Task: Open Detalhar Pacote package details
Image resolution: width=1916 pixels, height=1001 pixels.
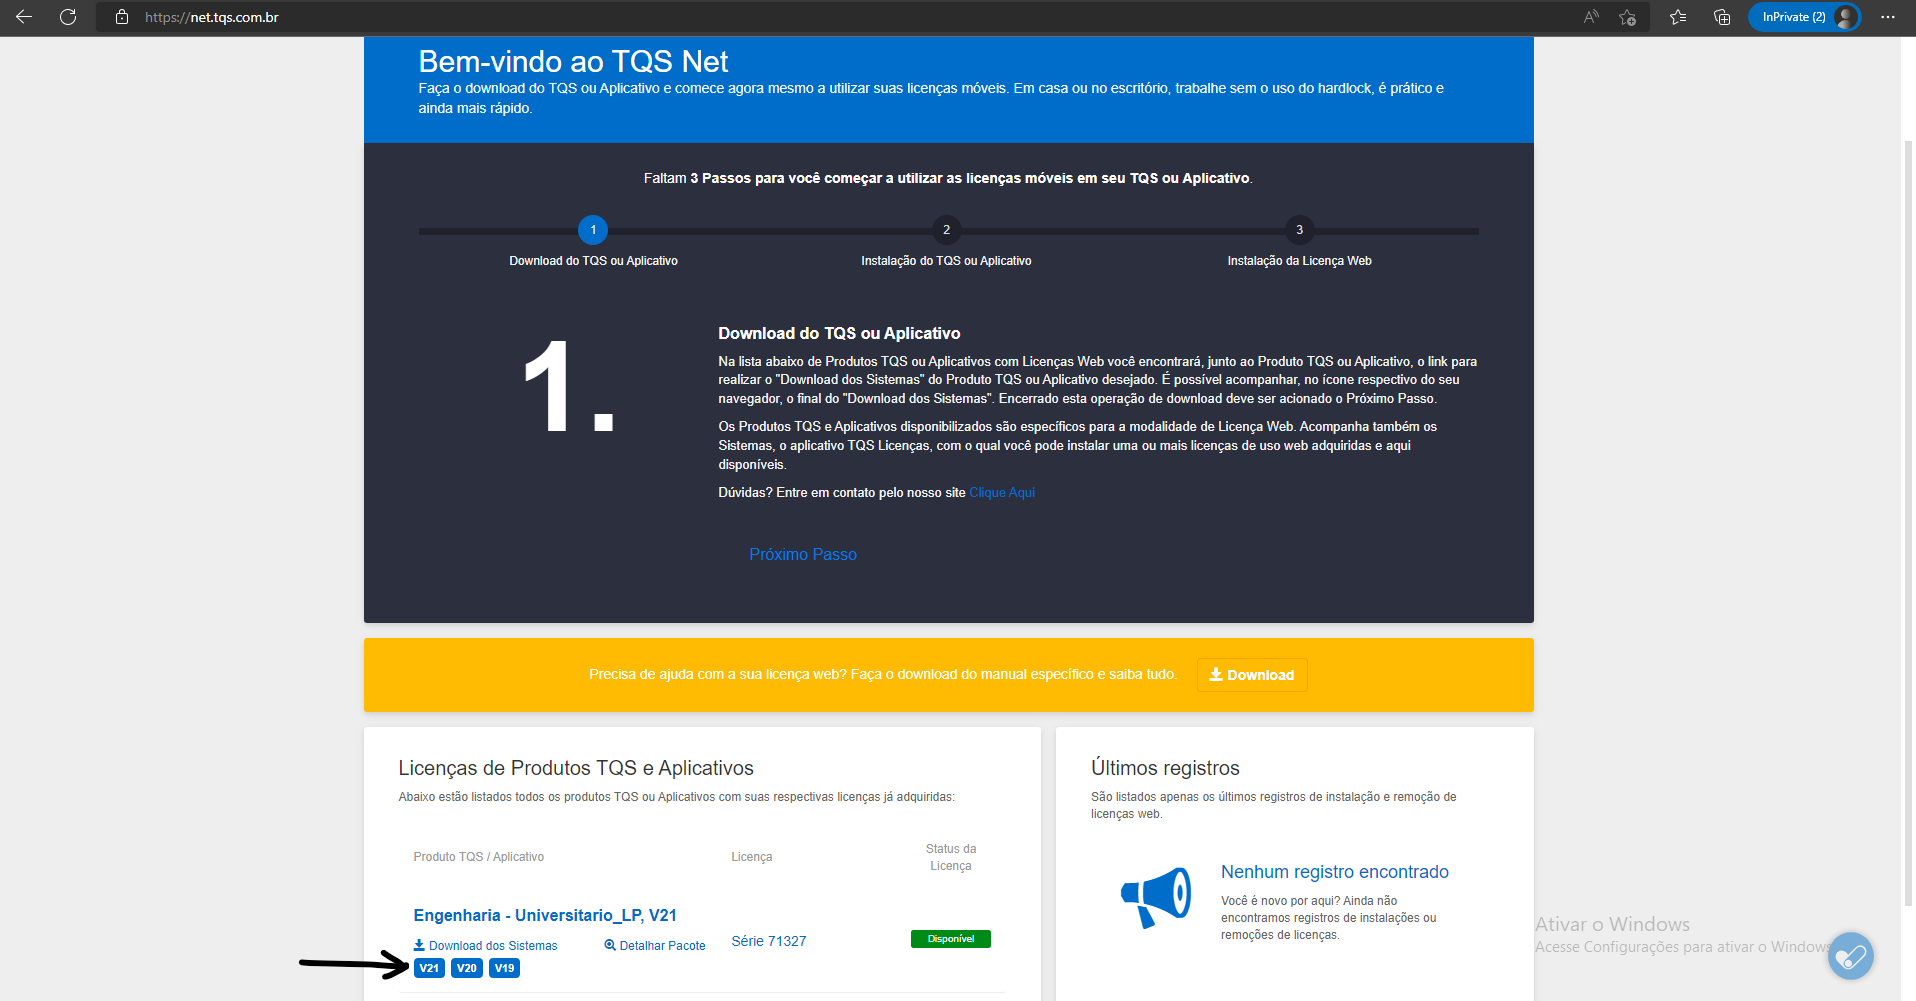Action: (655, 945)
